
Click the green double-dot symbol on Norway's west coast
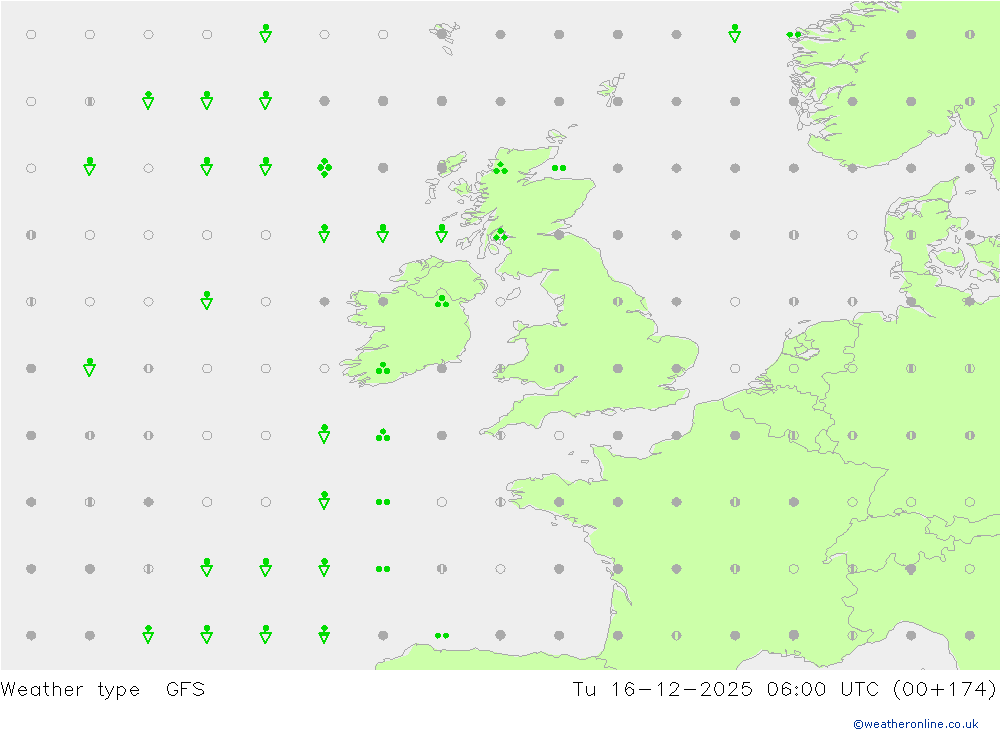[x=793, y=34]
